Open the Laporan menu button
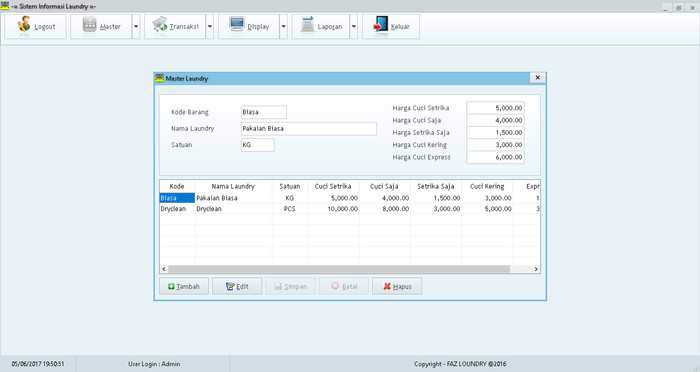700x372 pixels. pyautogui.click(x=321, y=26)
